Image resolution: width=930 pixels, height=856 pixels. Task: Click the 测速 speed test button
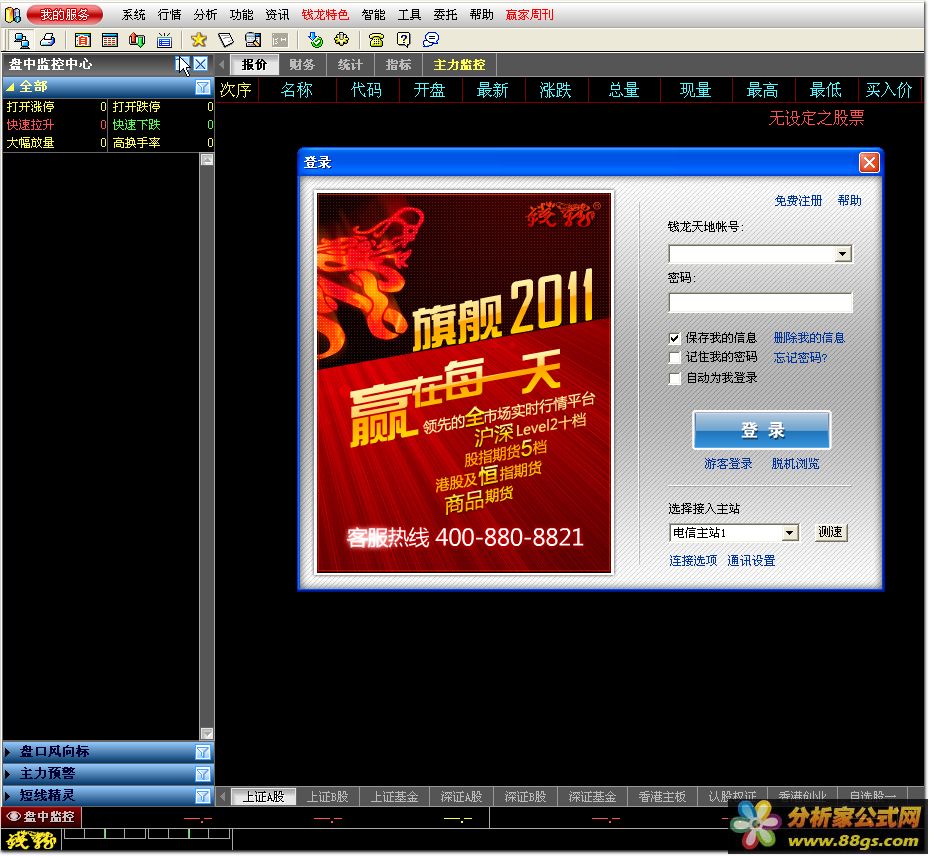pos(830,533)
